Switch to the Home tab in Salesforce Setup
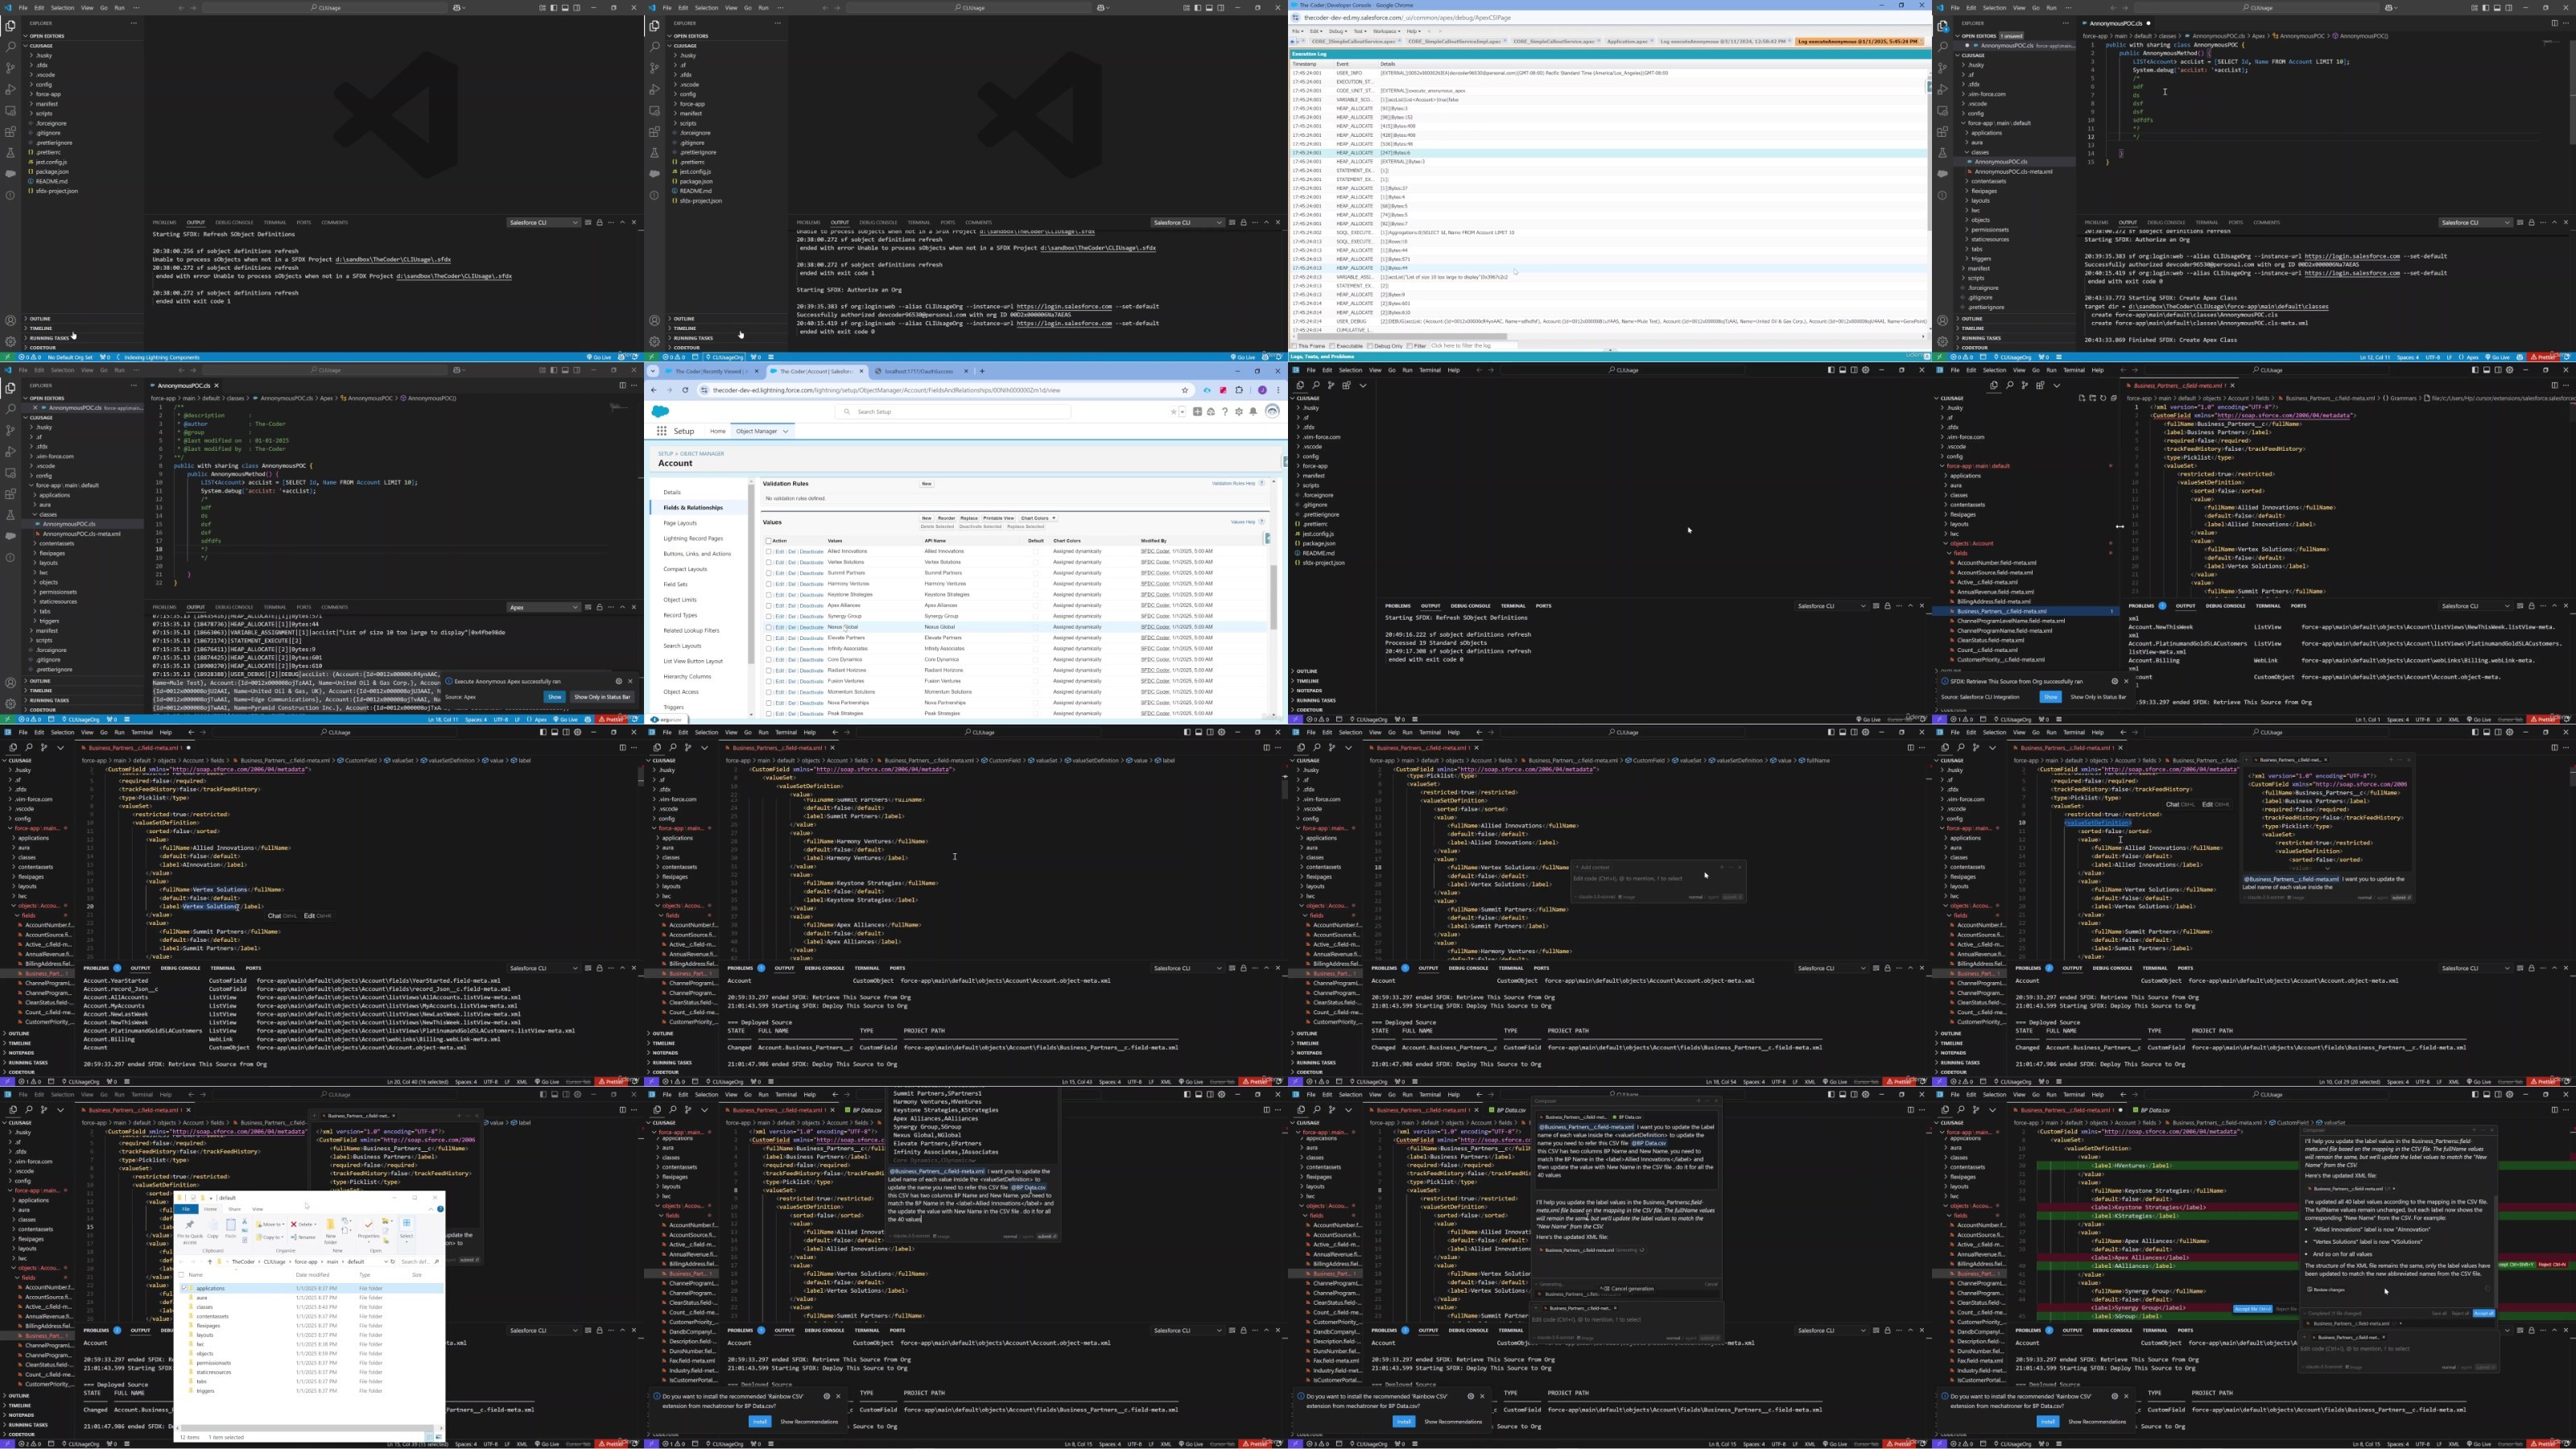Viewport: 2576px width, 1449px height. pyautogui.click(x=718, y=431)
